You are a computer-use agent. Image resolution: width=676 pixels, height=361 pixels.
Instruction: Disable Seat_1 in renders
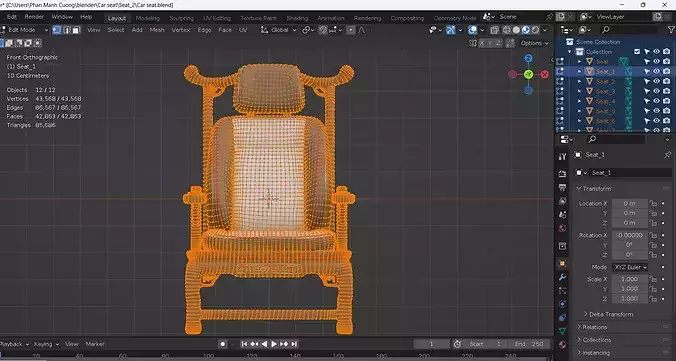tap(667, 71)
